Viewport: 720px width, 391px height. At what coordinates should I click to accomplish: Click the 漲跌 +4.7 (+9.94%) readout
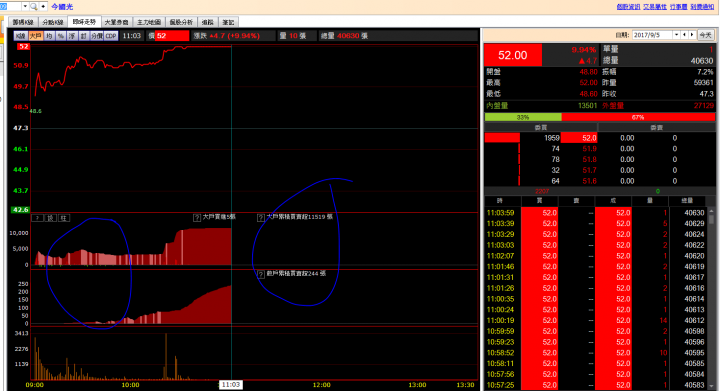(226, 36)
